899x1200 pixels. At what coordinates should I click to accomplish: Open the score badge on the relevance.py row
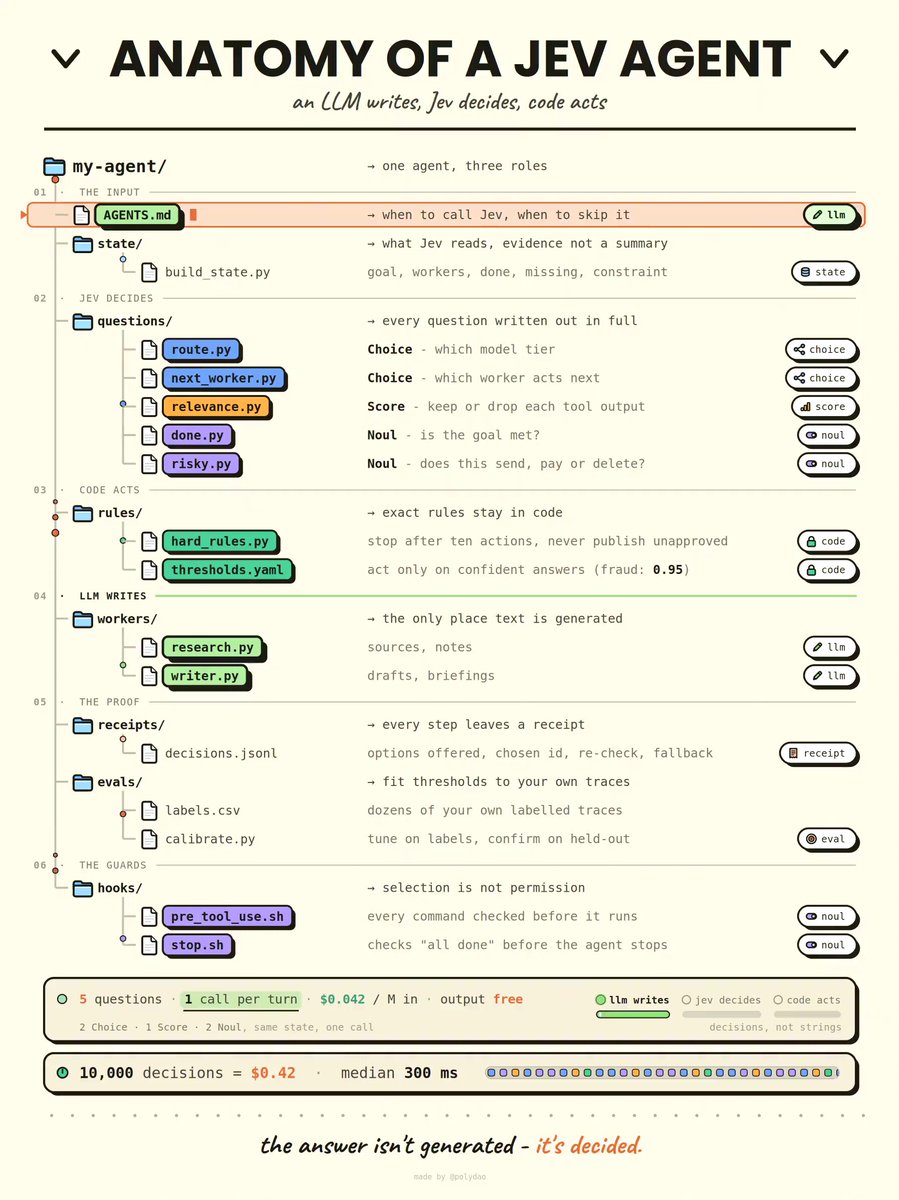(823, 407)
